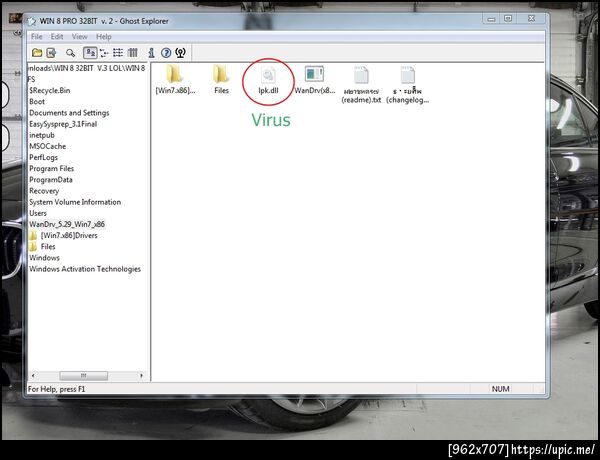Select the inetpub tree item
Image resolution: width=600 pixels, height=460 pixels.
[42, 135]
